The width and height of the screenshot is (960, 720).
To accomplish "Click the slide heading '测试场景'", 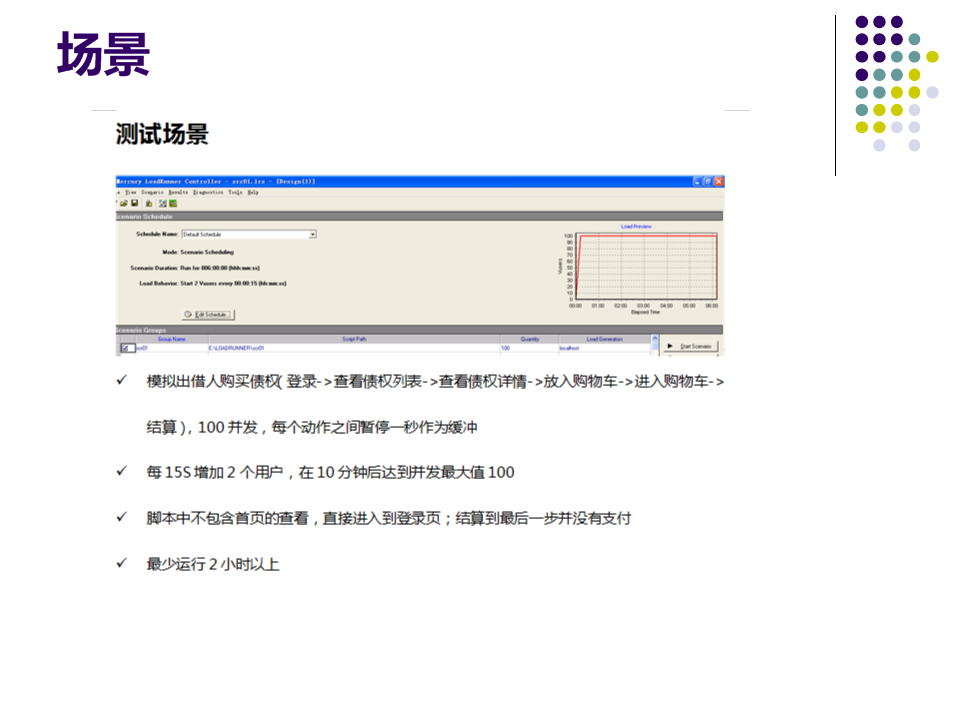I will (162, 134).
